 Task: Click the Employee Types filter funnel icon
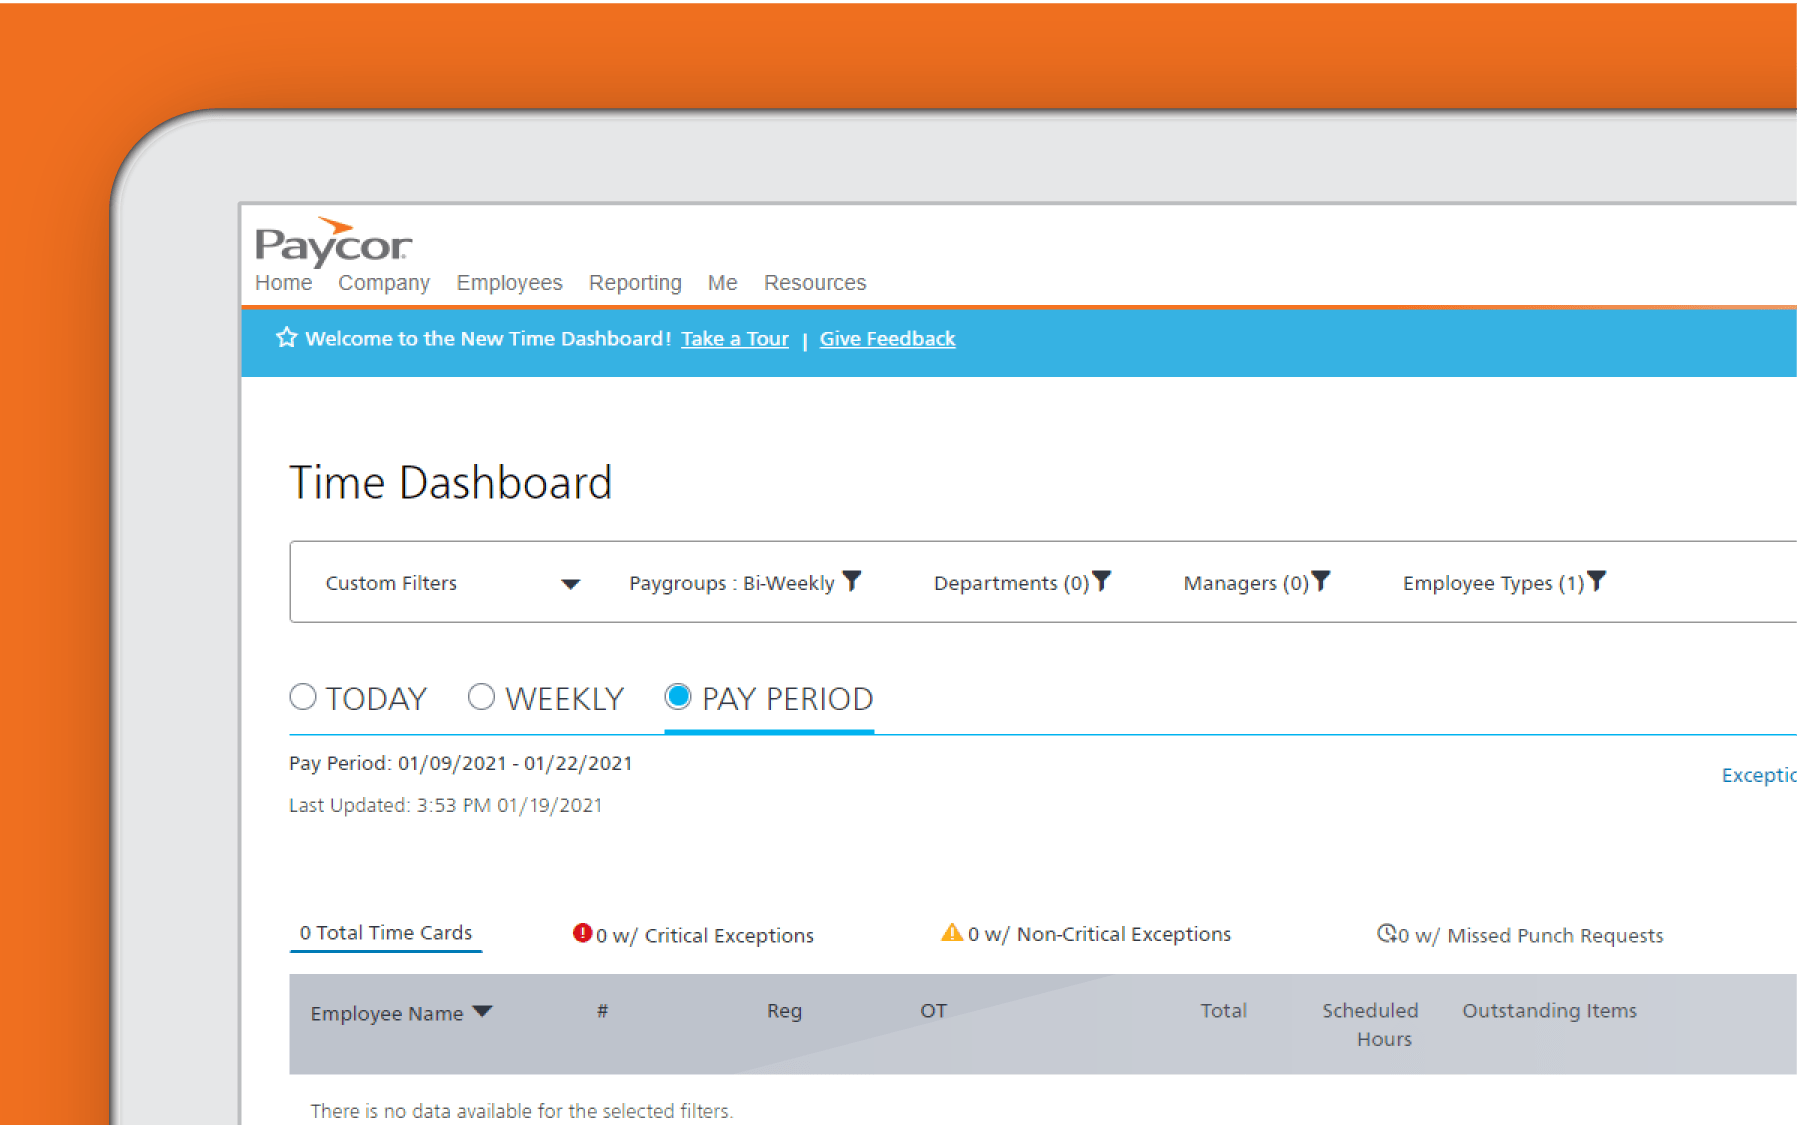(x=1597, y=581)
